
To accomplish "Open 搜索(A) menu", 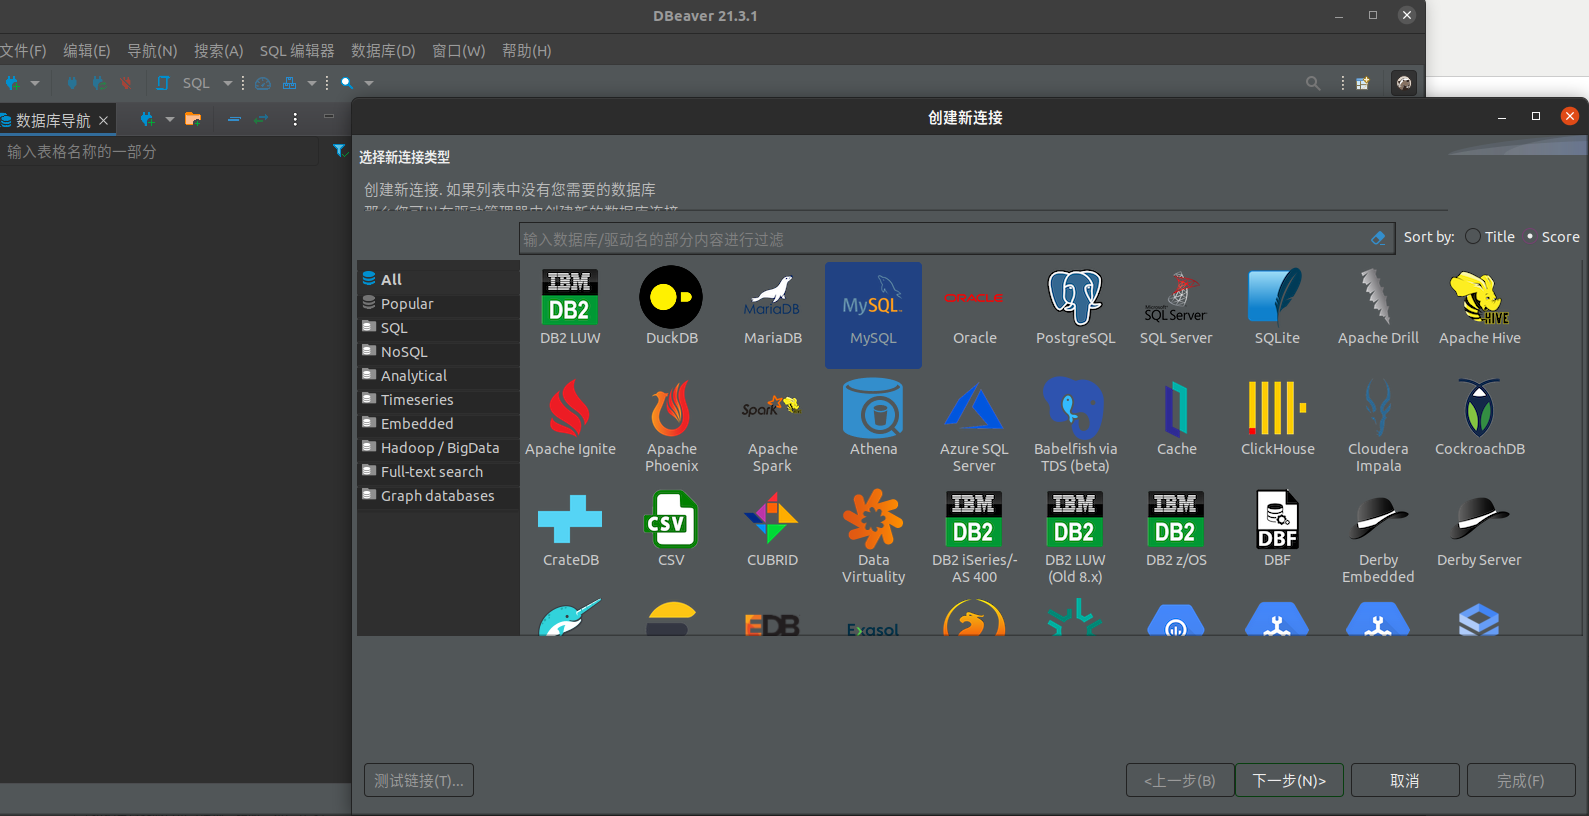I will point(219,51).
